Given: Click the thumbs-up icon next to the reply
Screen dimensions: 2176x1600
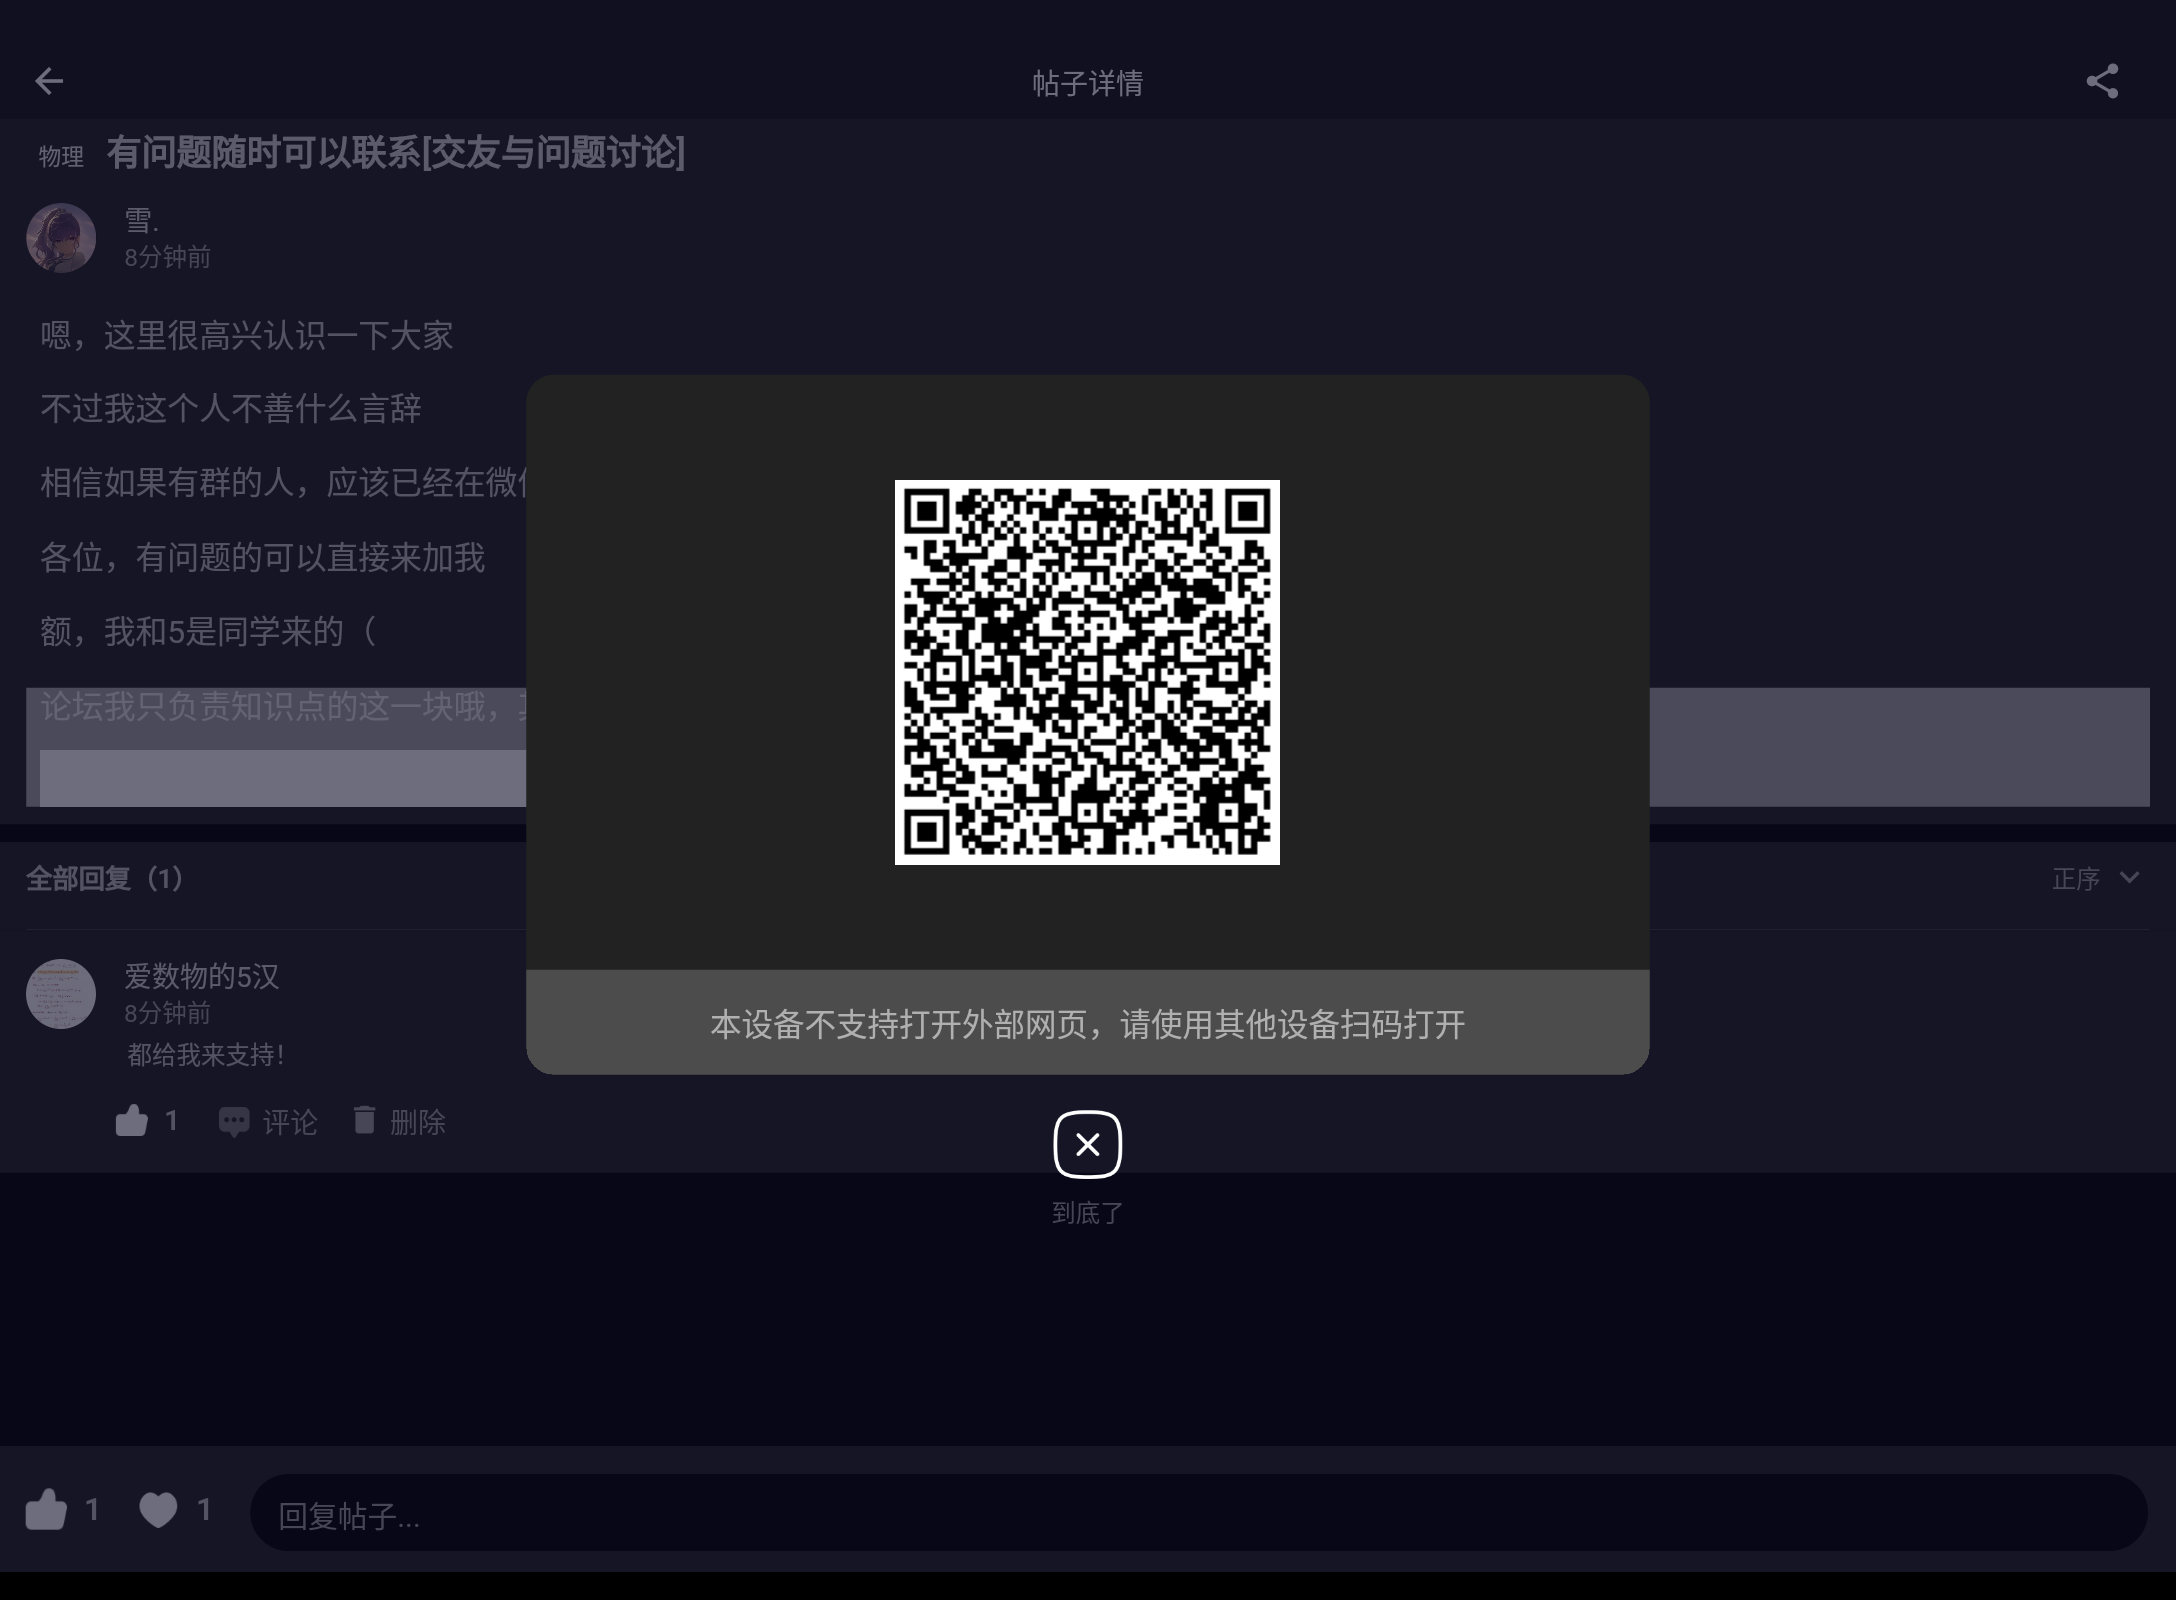Looking at the screenshot, I should (x=133, y=1120).
